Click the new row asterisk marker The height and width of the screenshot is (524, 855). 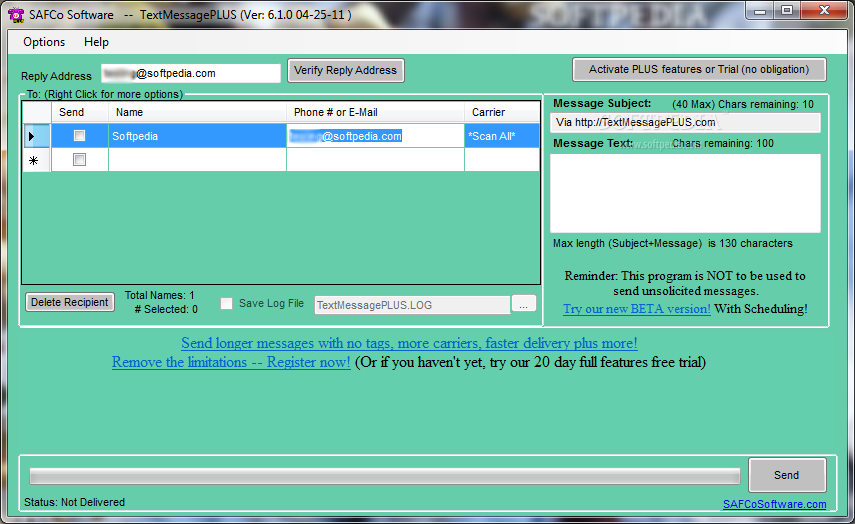coord(37,160)
